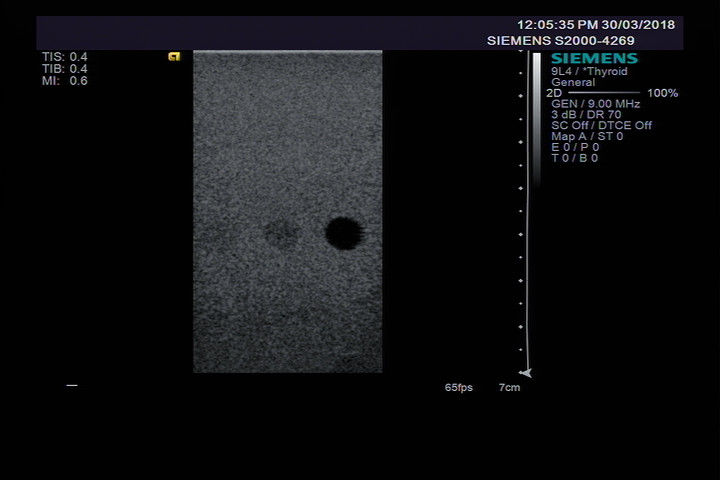Click the 7cm depth label

[509, 387]
